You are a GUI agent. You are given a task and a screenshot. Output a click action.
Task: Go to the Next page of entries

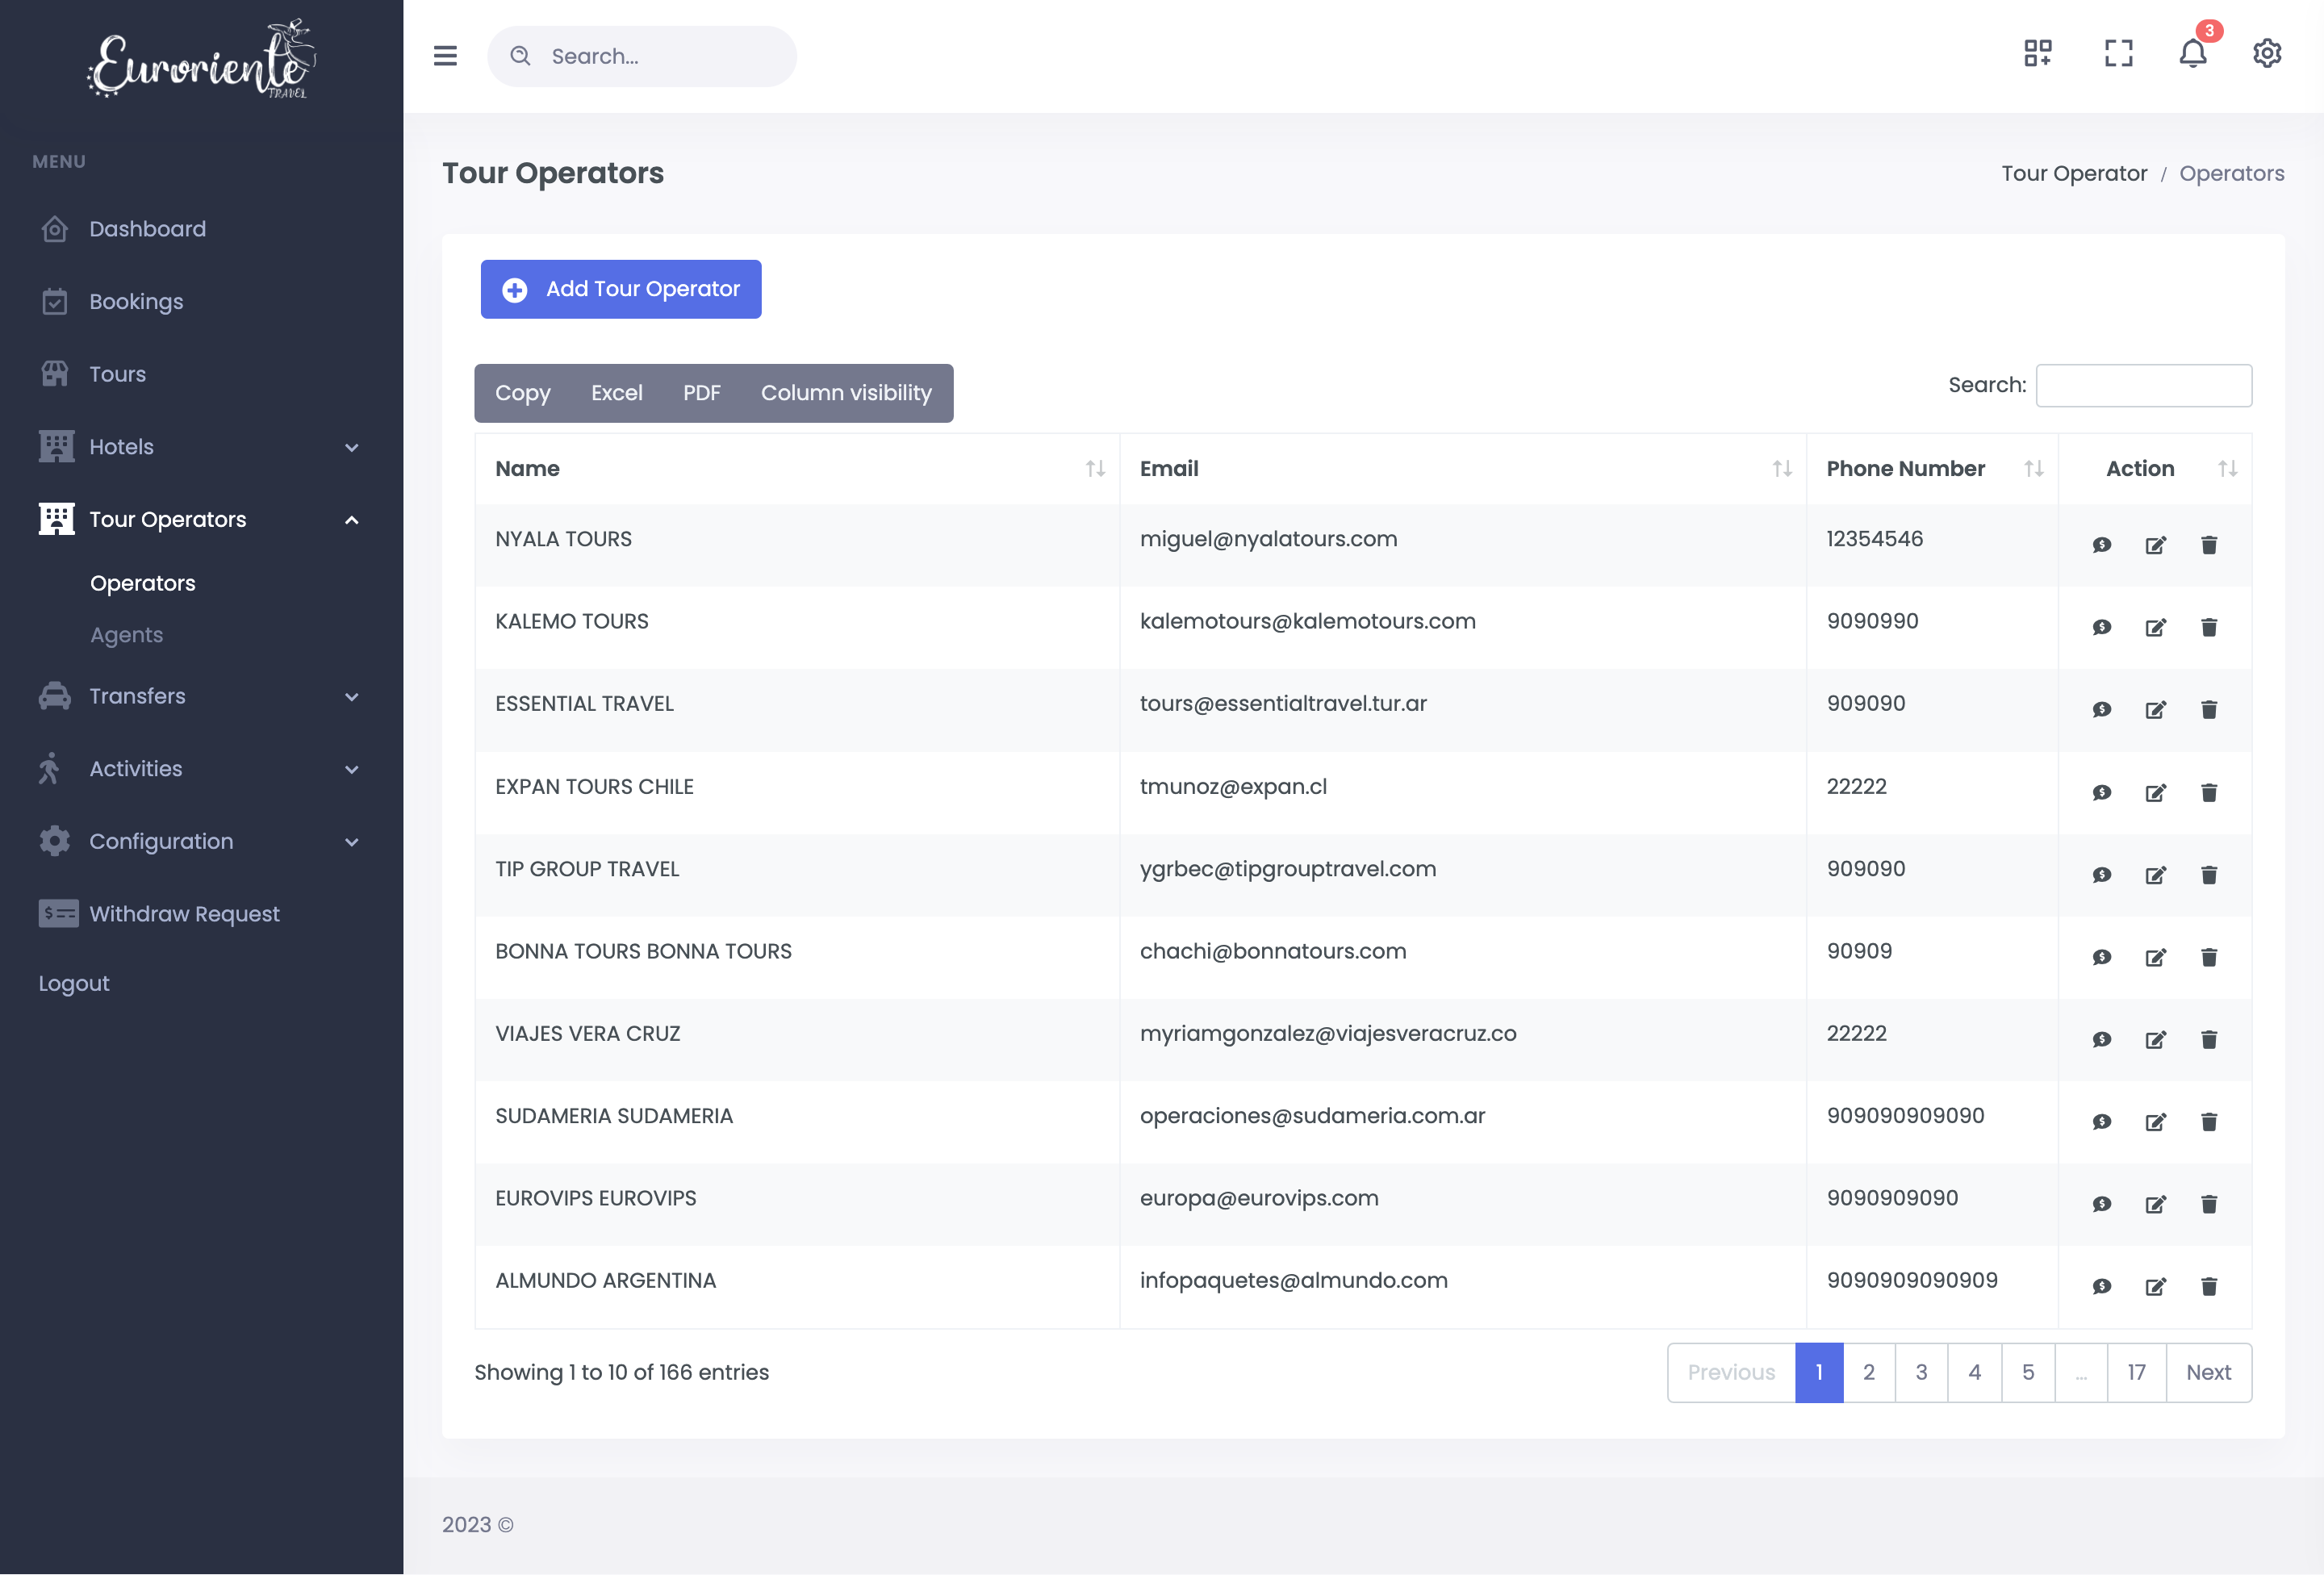click(2208, 1373)
